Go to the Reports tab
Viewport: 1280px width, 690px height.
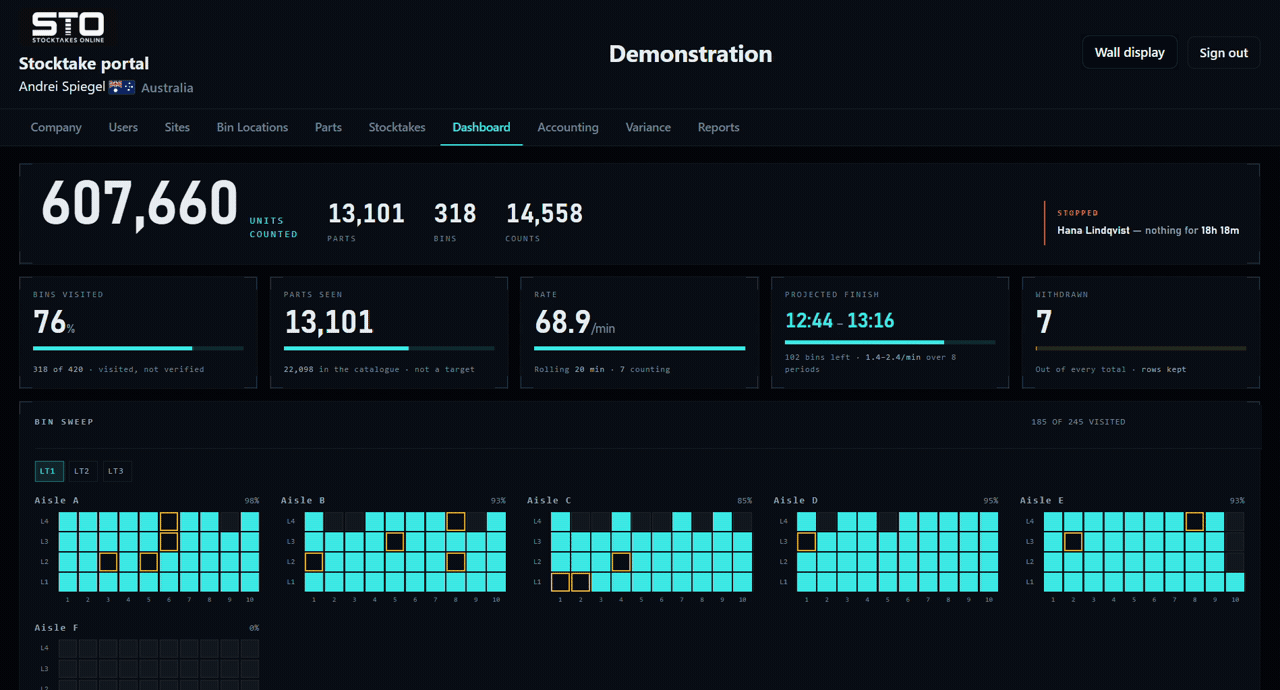pyautogui.click(x=719, y=127)
